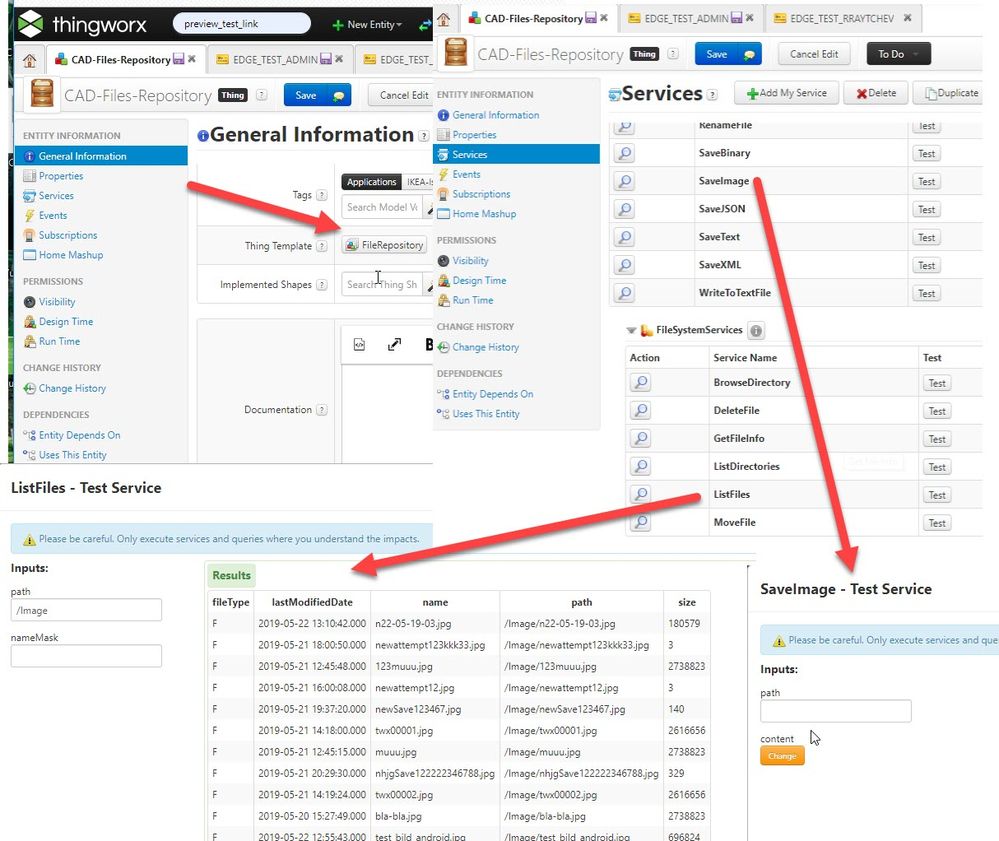Open magnifier icon for GetFileInfo service
999x841 pixels.
(x=640, y=438)
